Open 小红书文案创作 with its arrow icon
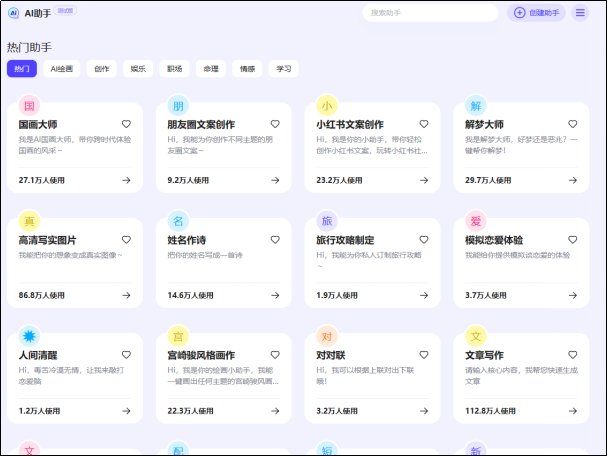Viewport: 607px width, 456px height. (x=424, y=180)
